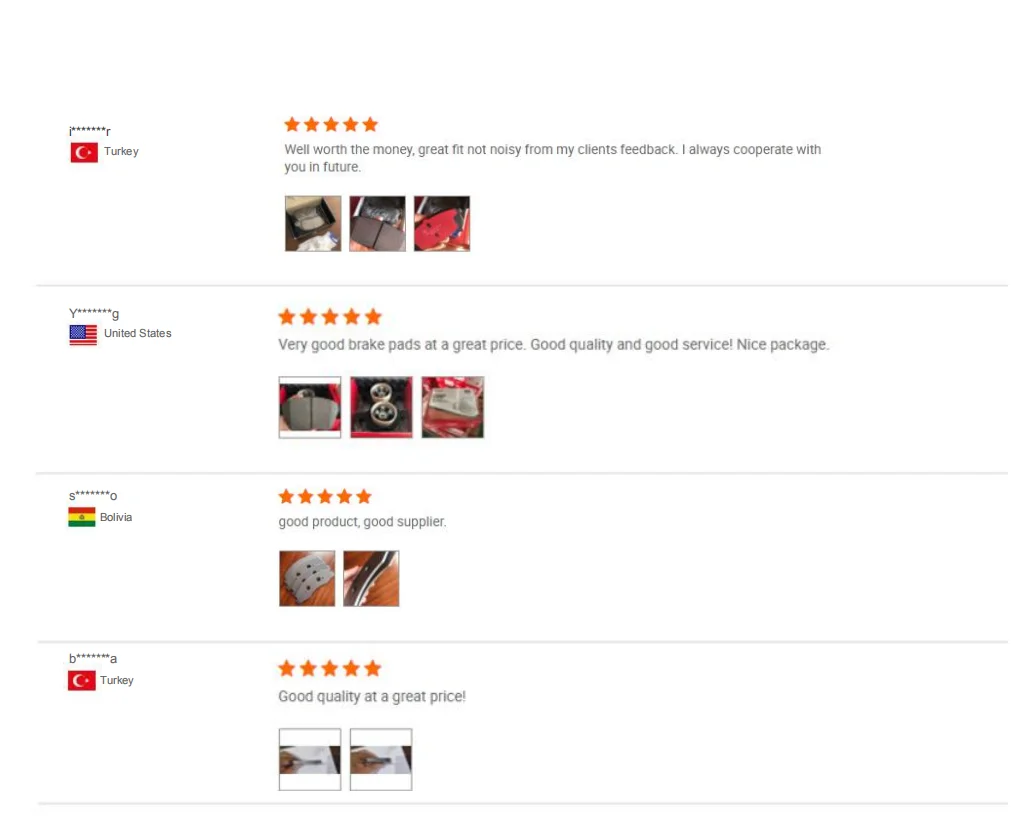Open first photo in the i*******r review
Screen dimensions: 1019x831
[313, 224]
